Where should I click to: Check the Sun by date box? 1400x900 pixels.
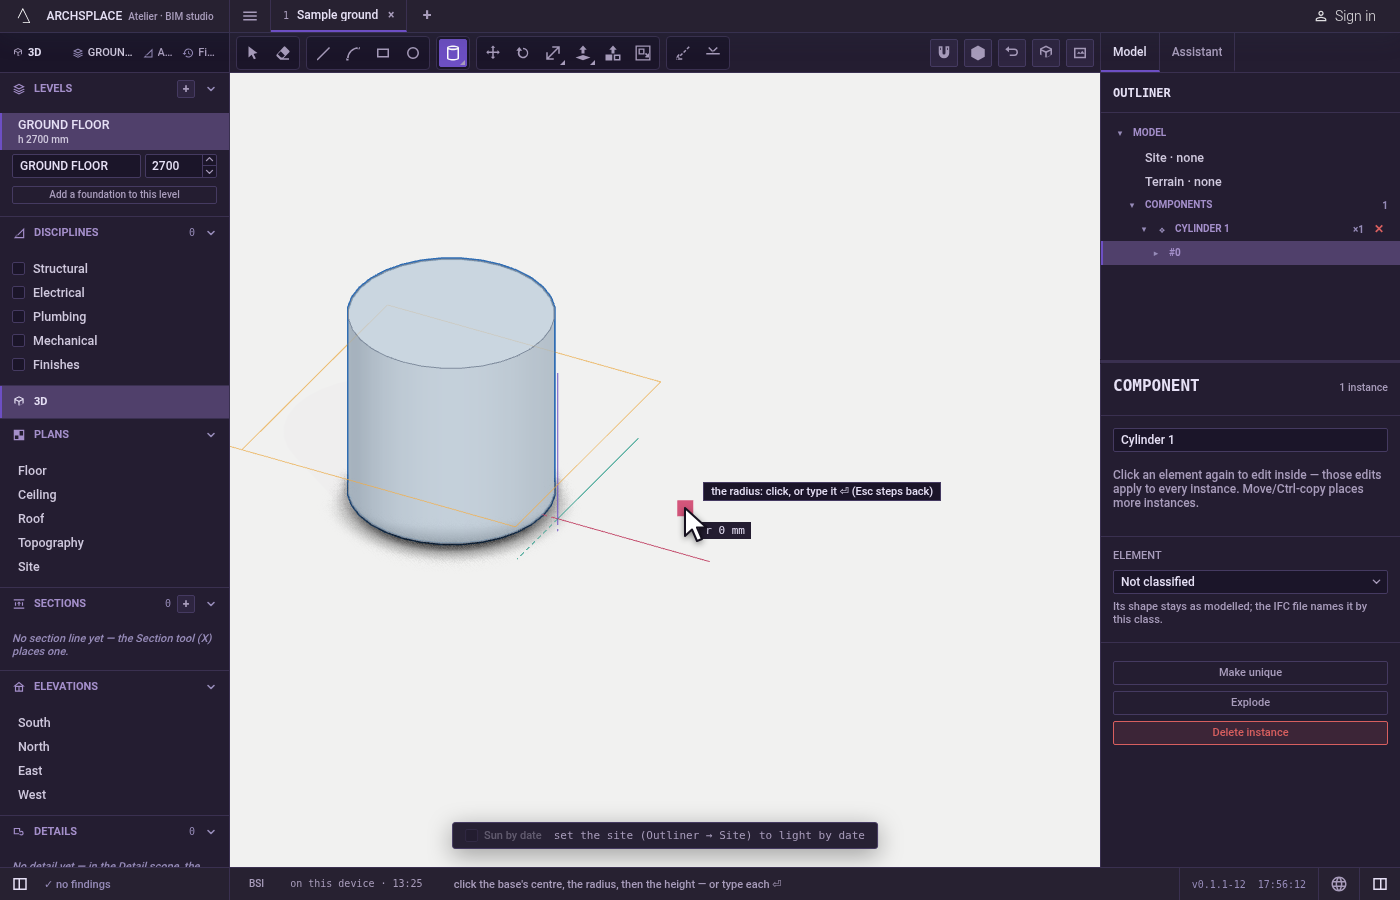click(x=471, y=836)
